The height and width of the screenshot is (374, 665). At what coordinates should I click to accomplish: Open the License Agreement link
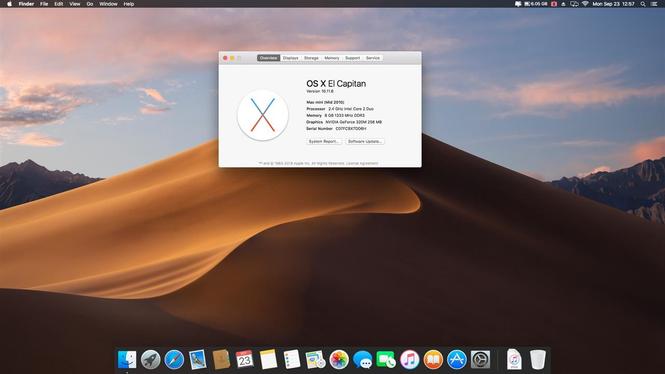pos(362,163)
